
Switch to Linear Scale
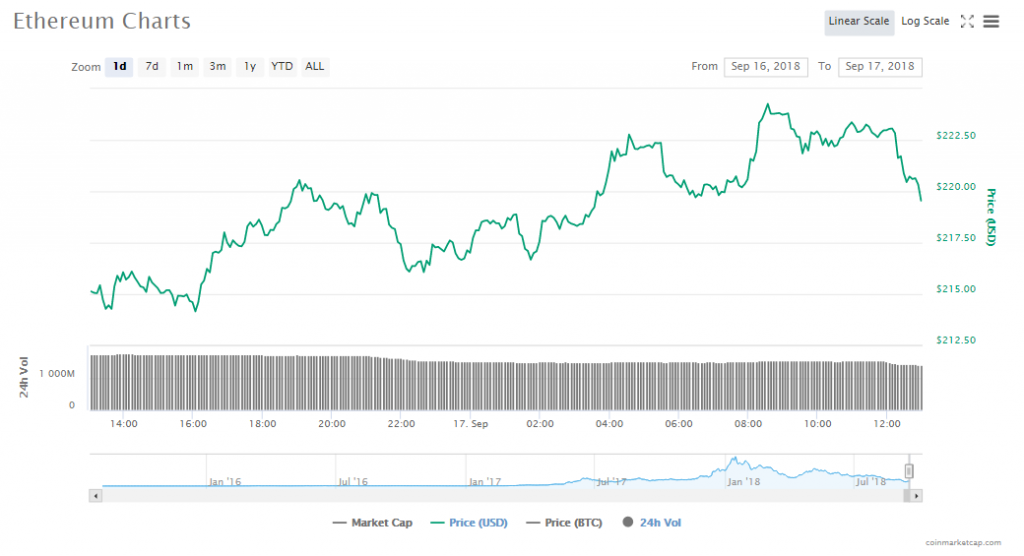click(859, 21)
